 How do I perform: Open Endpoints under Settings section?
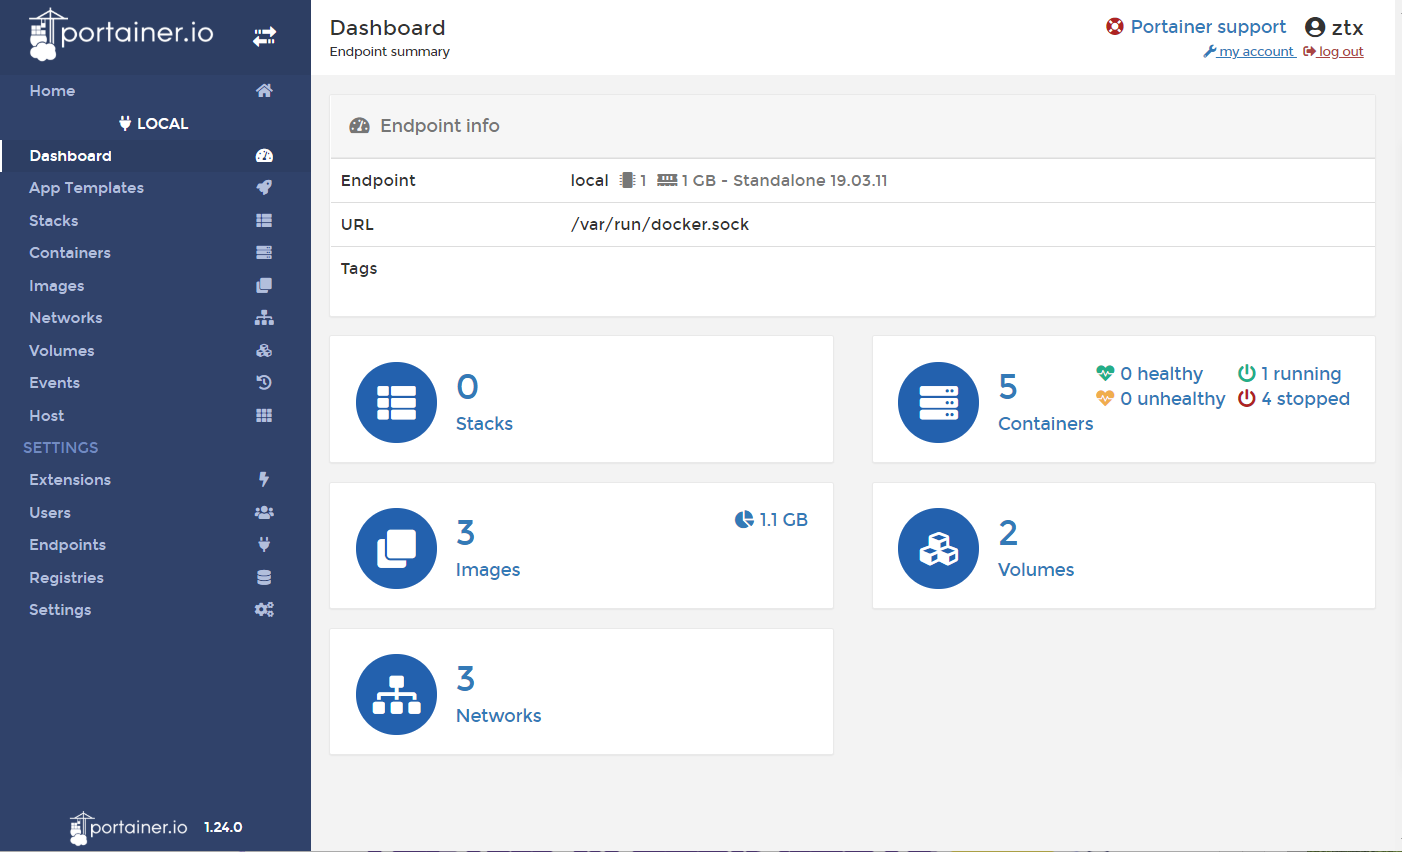[155, 545]
